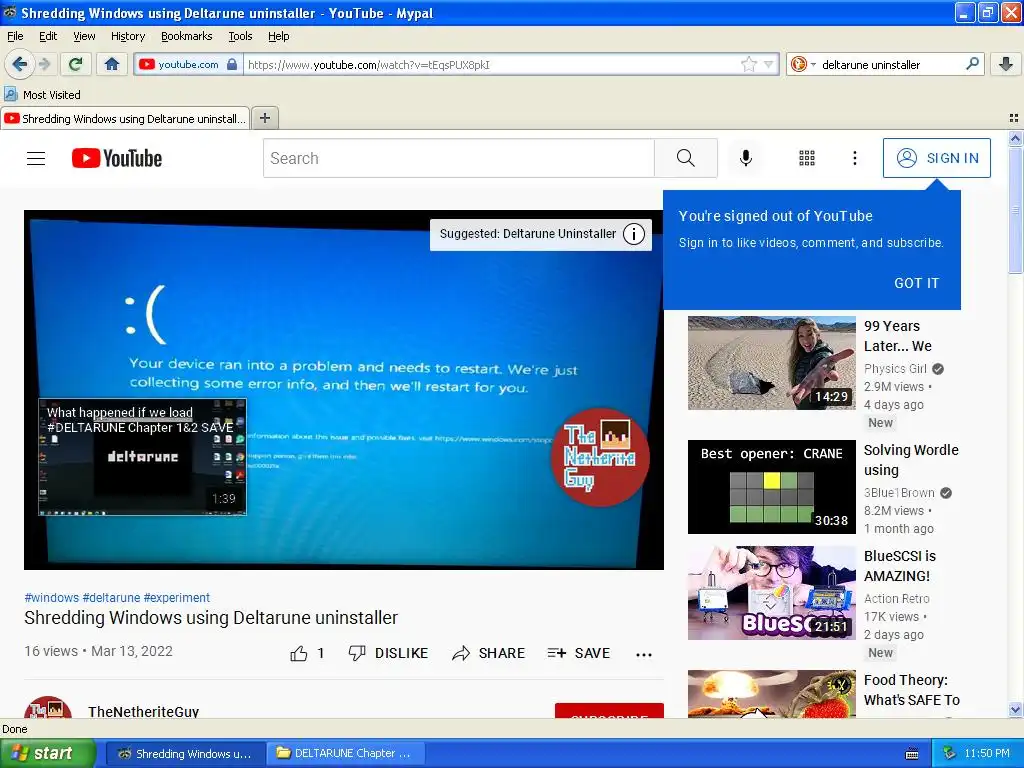The width and height of the screenshot is (1024, 768).
Task: Click the #deltarune hashtag link
Action: click(111, 598)
